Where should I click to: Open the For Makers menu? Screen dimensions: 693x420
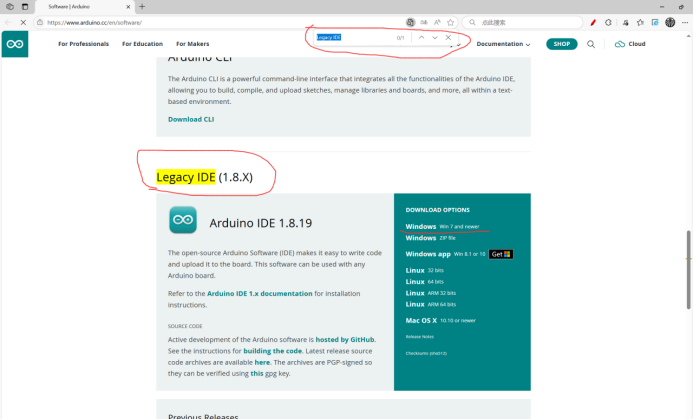coord(193,44)
